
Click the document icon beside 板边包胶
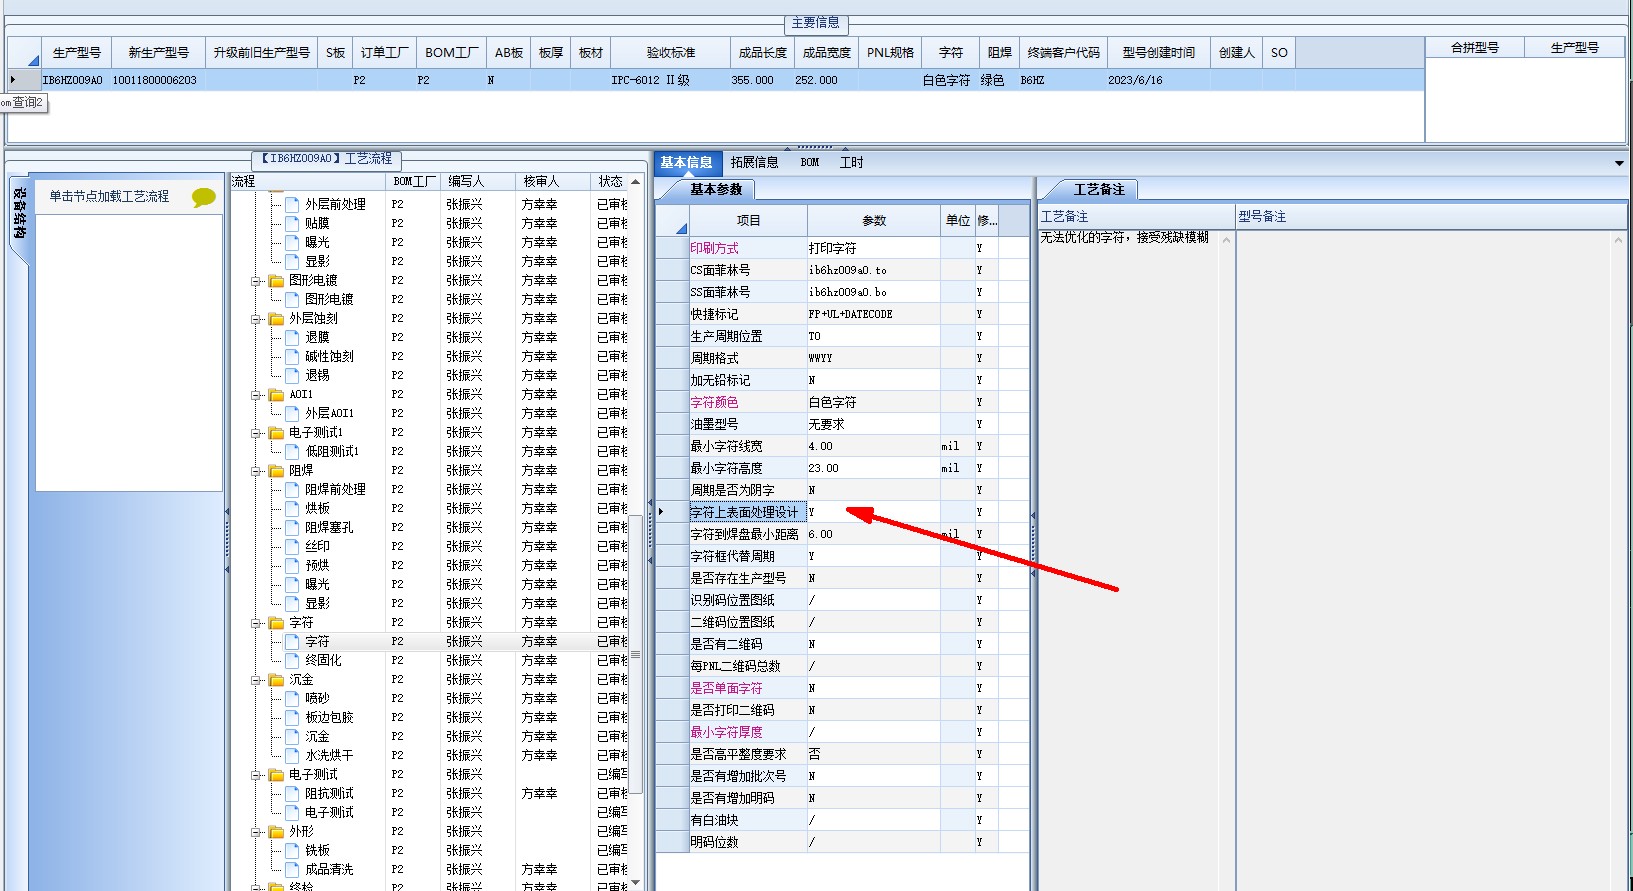(293, 717)
